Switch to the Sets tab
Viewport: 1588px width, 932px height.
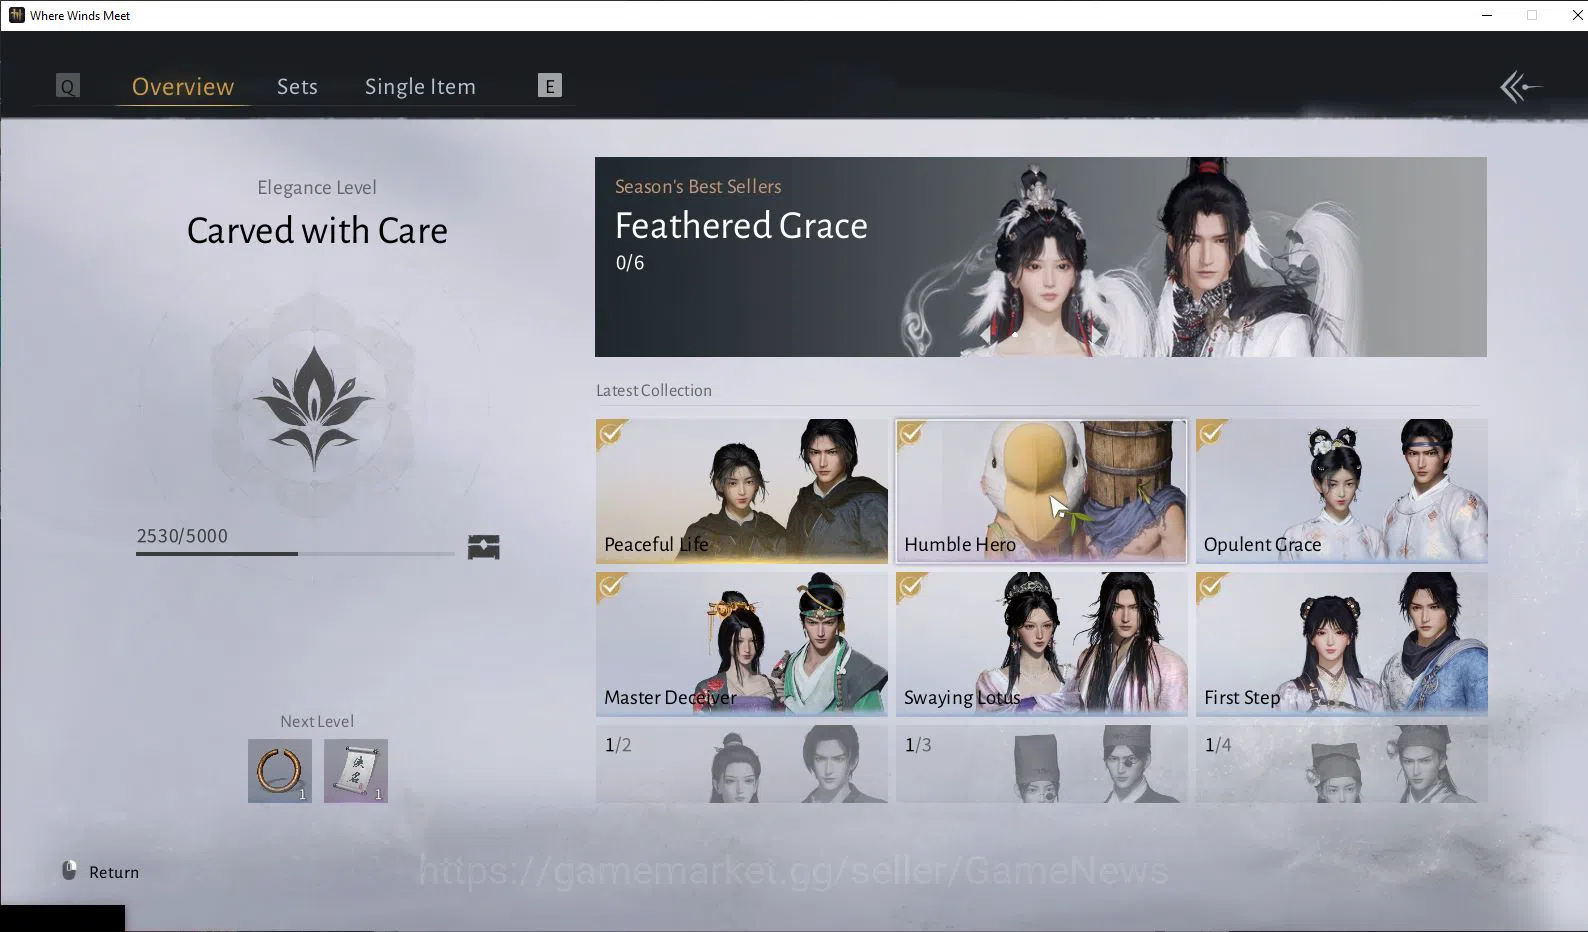click(297, 87)
